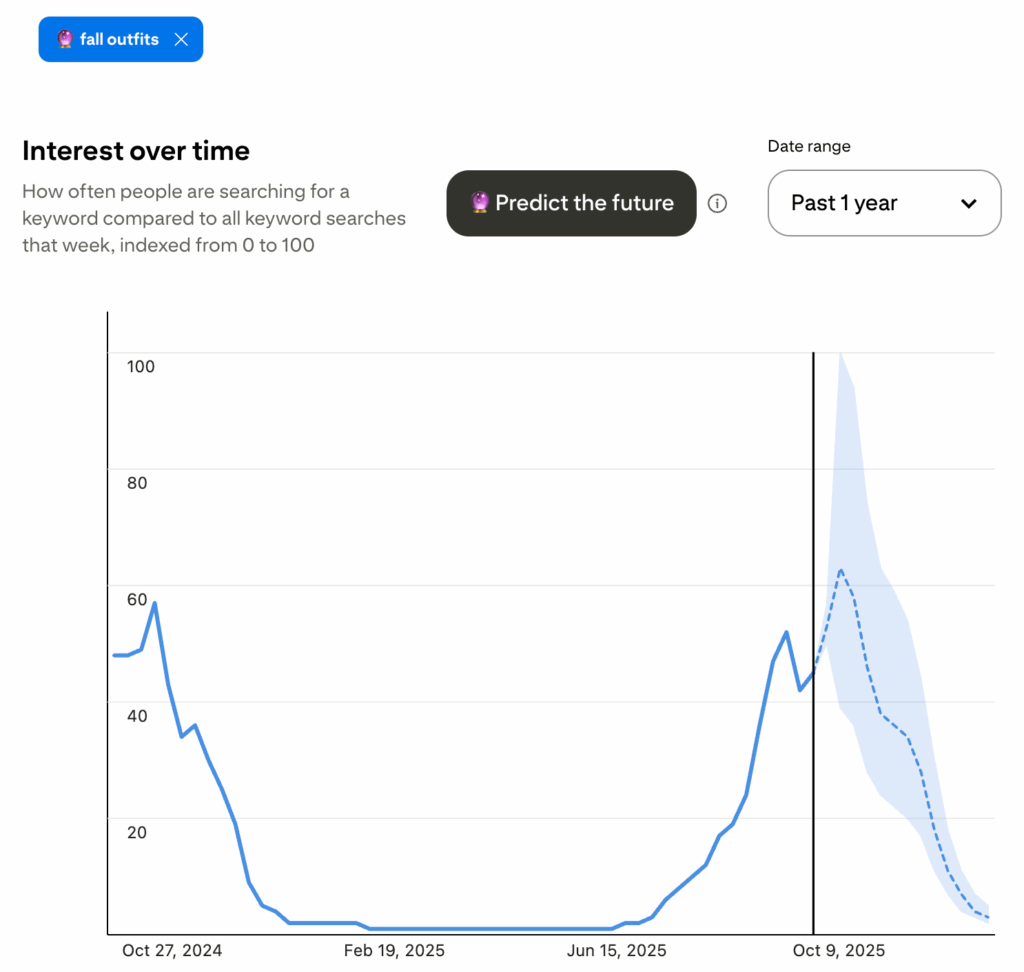Select the fall outfits chip label
Image resolution: width=1024 pixels, height=972 pixels.
point(119,40)
